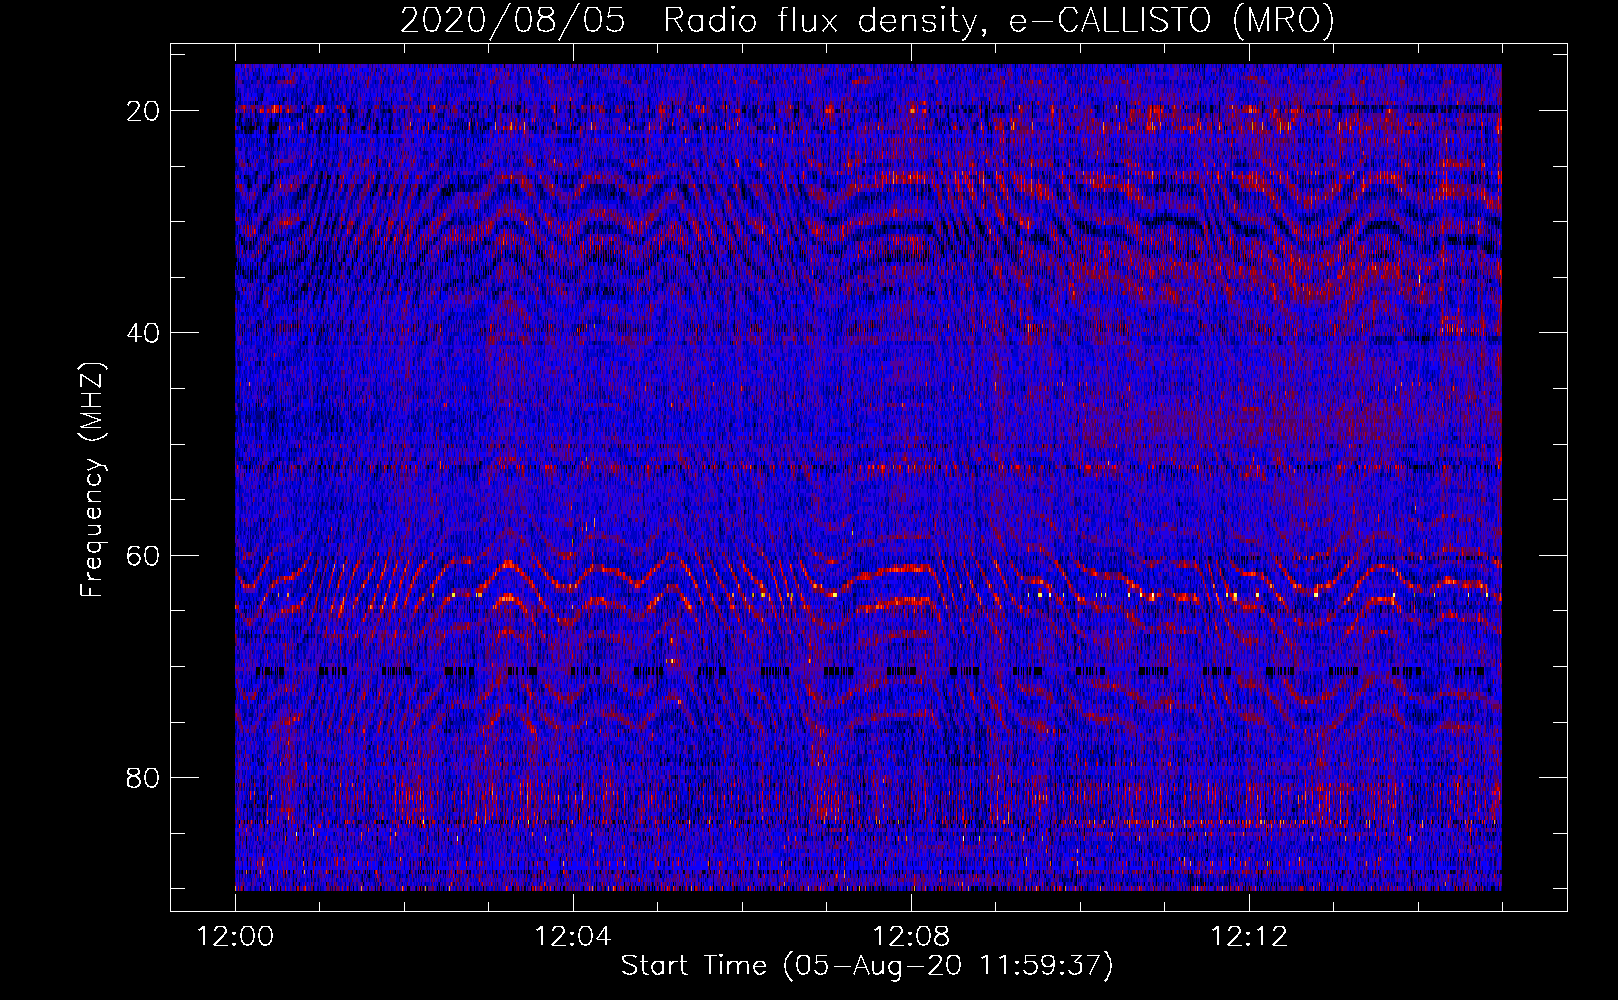Click the '12:04' time tick label
1618x1000 pixels.
[x=573, y=937]
